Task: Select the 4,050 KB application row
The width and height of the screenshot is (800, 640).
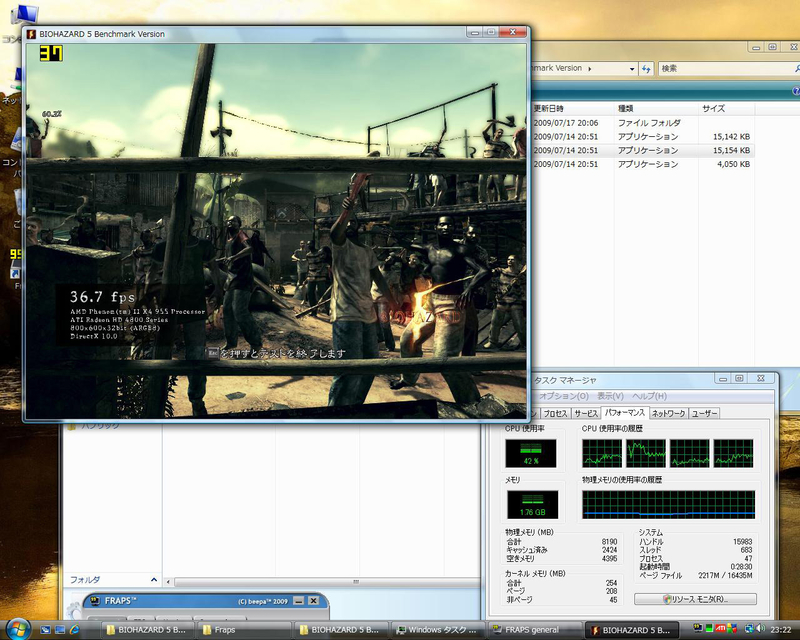Action: coord(642,164)
